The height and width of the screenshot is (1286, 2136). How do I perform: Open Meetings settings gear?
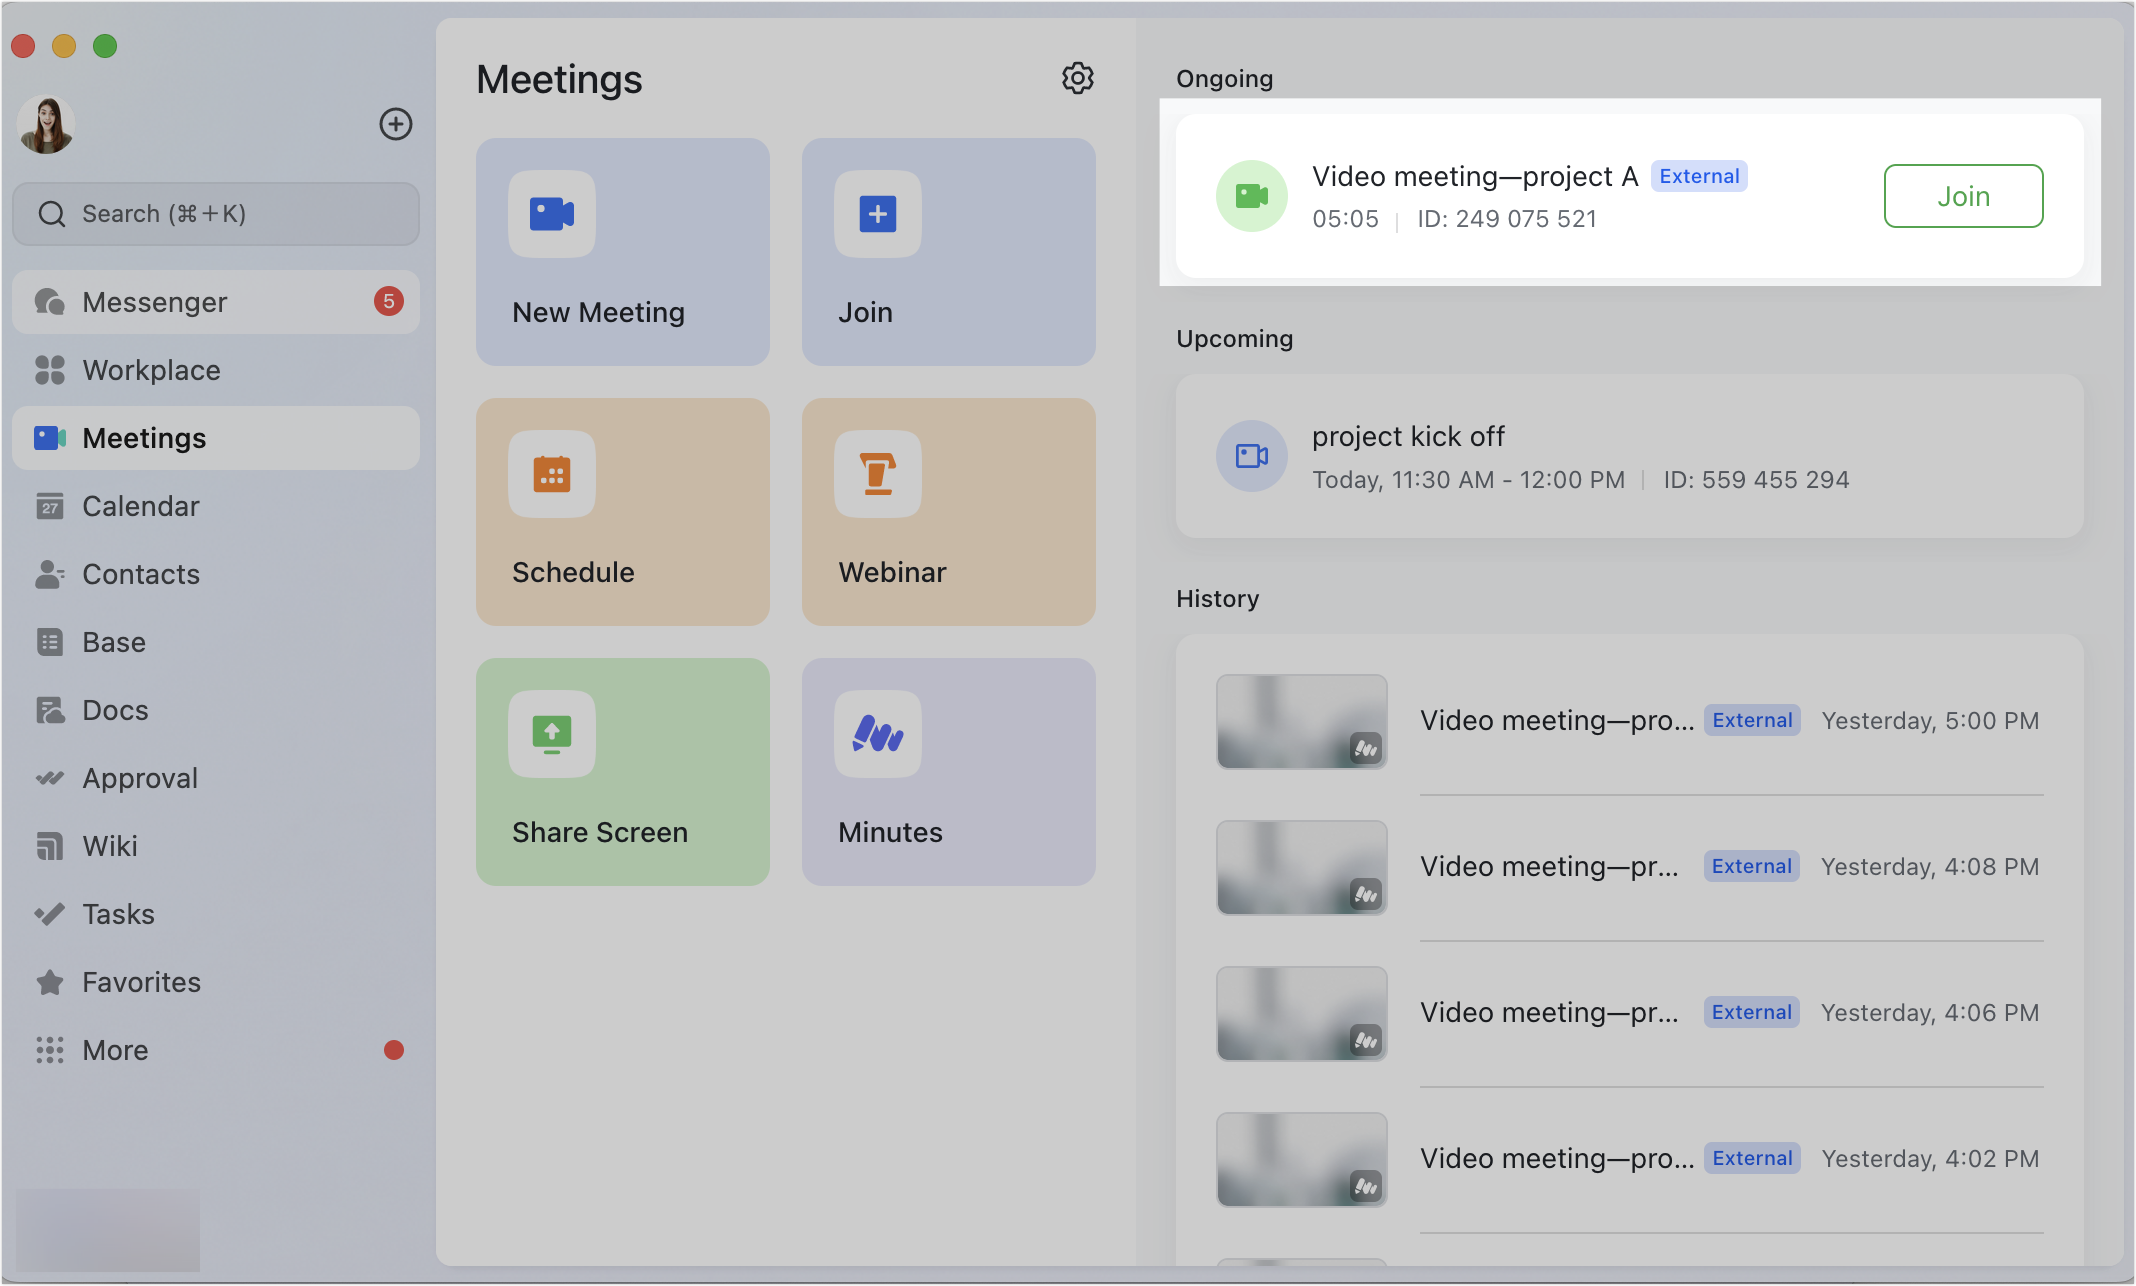(x=1078, y=79)
